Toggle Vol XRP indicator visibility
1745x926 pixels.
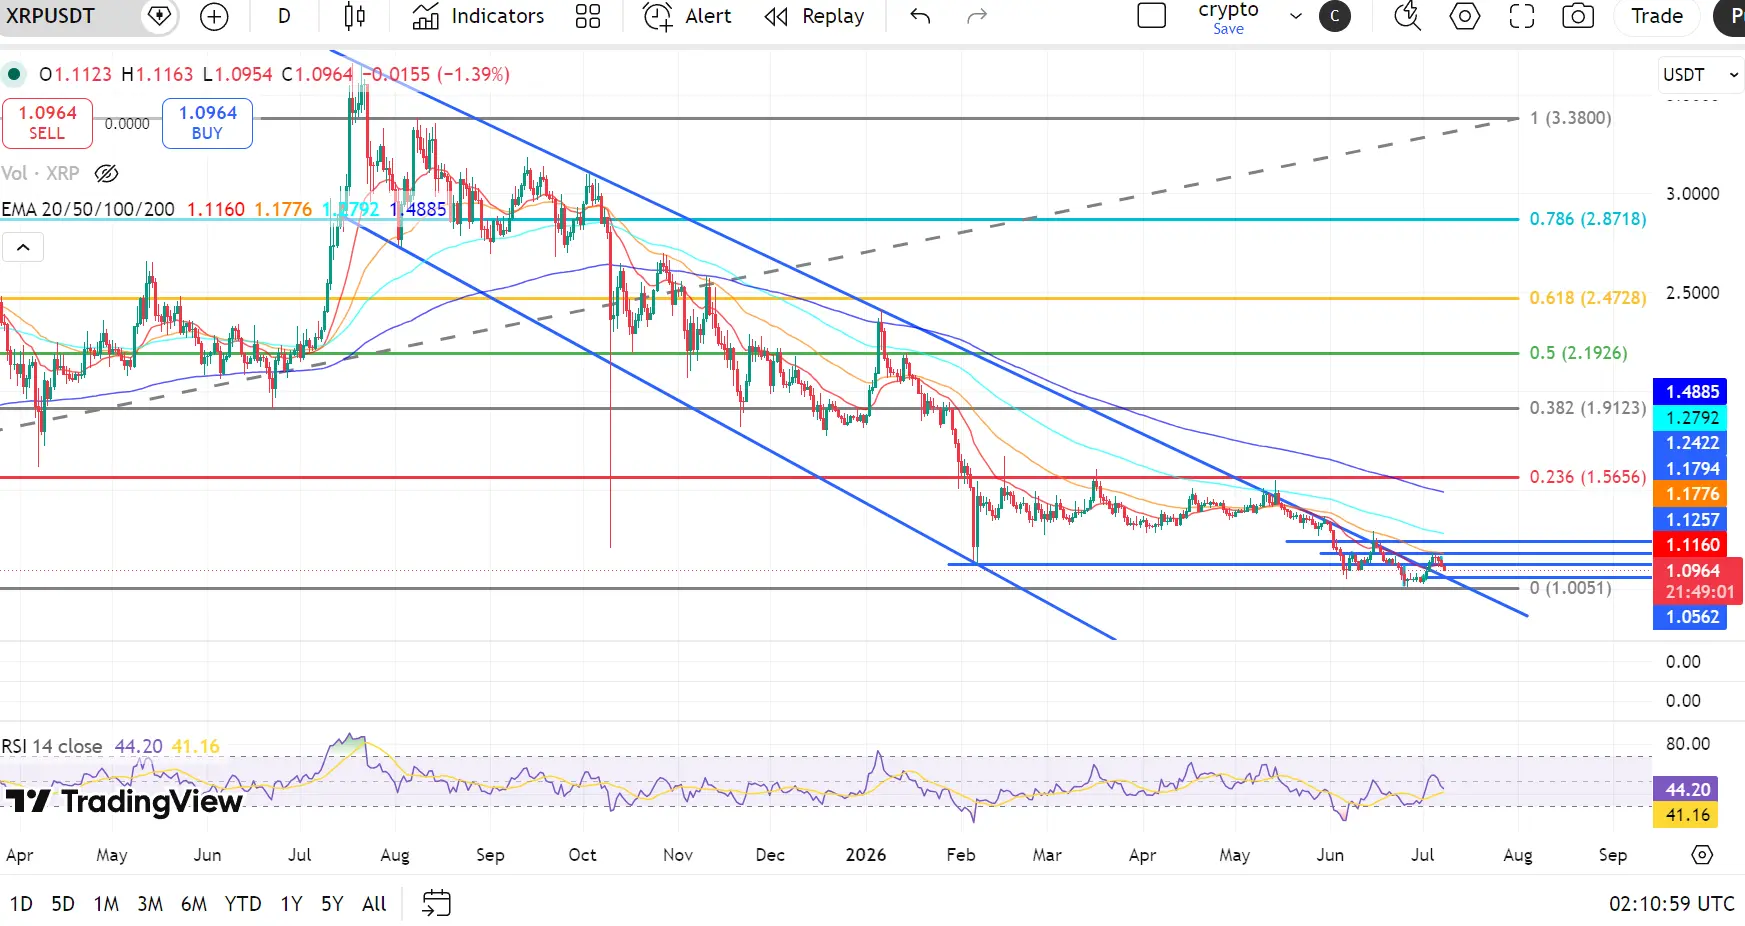106,173
